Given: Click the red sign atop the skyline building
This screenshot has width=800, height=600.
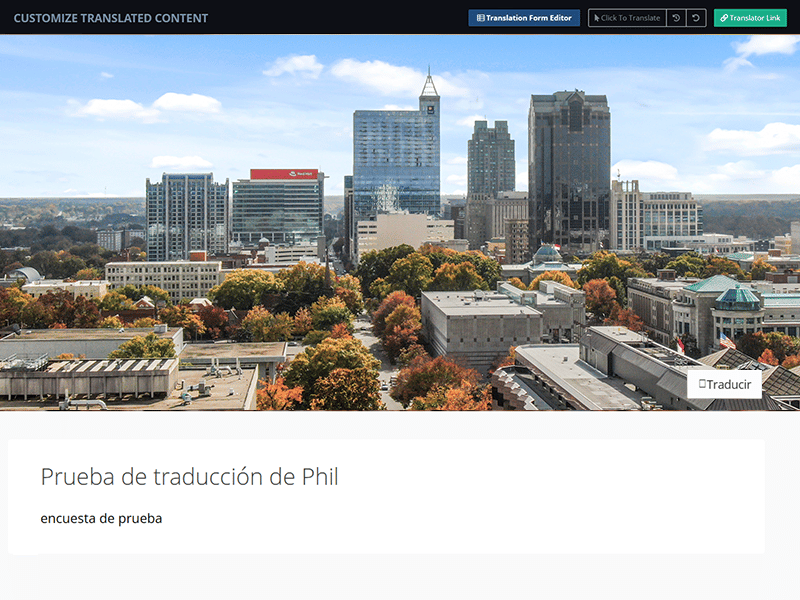Looking at the screenshot, I should pyautogui.click(x=284, y=174).
